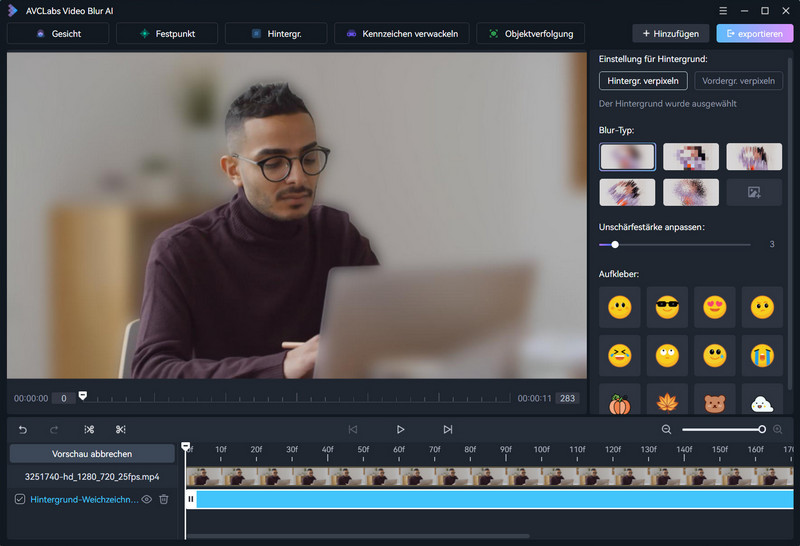Screen dimensions: 800x546
Task: Add a custom image blur type icon
Action: point(754,192)
